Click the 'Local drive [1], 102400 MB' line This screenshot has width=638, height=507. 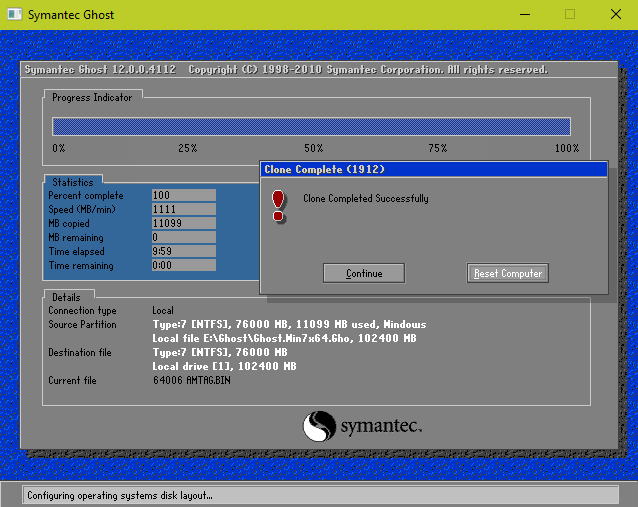224,366
